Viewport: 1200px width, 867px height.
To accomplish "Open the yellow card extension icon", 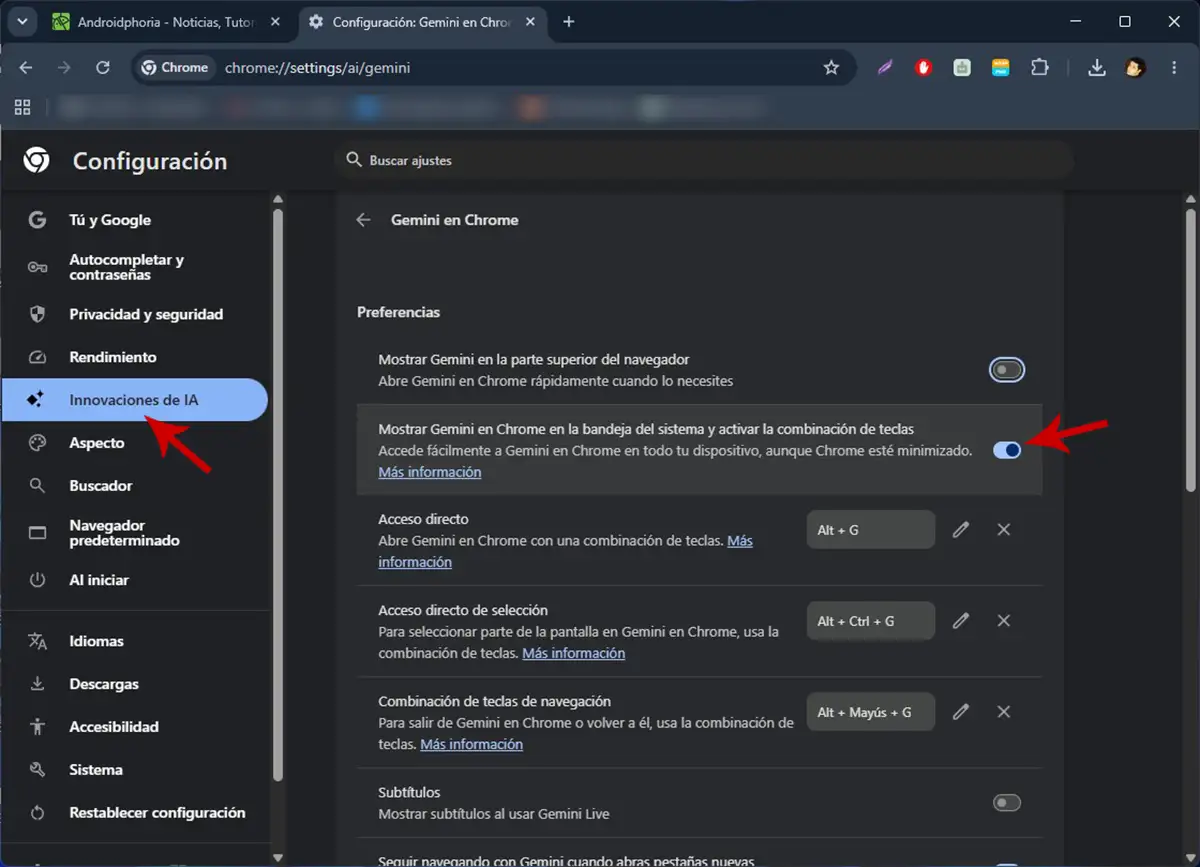I will click(x=1000, y=68).
